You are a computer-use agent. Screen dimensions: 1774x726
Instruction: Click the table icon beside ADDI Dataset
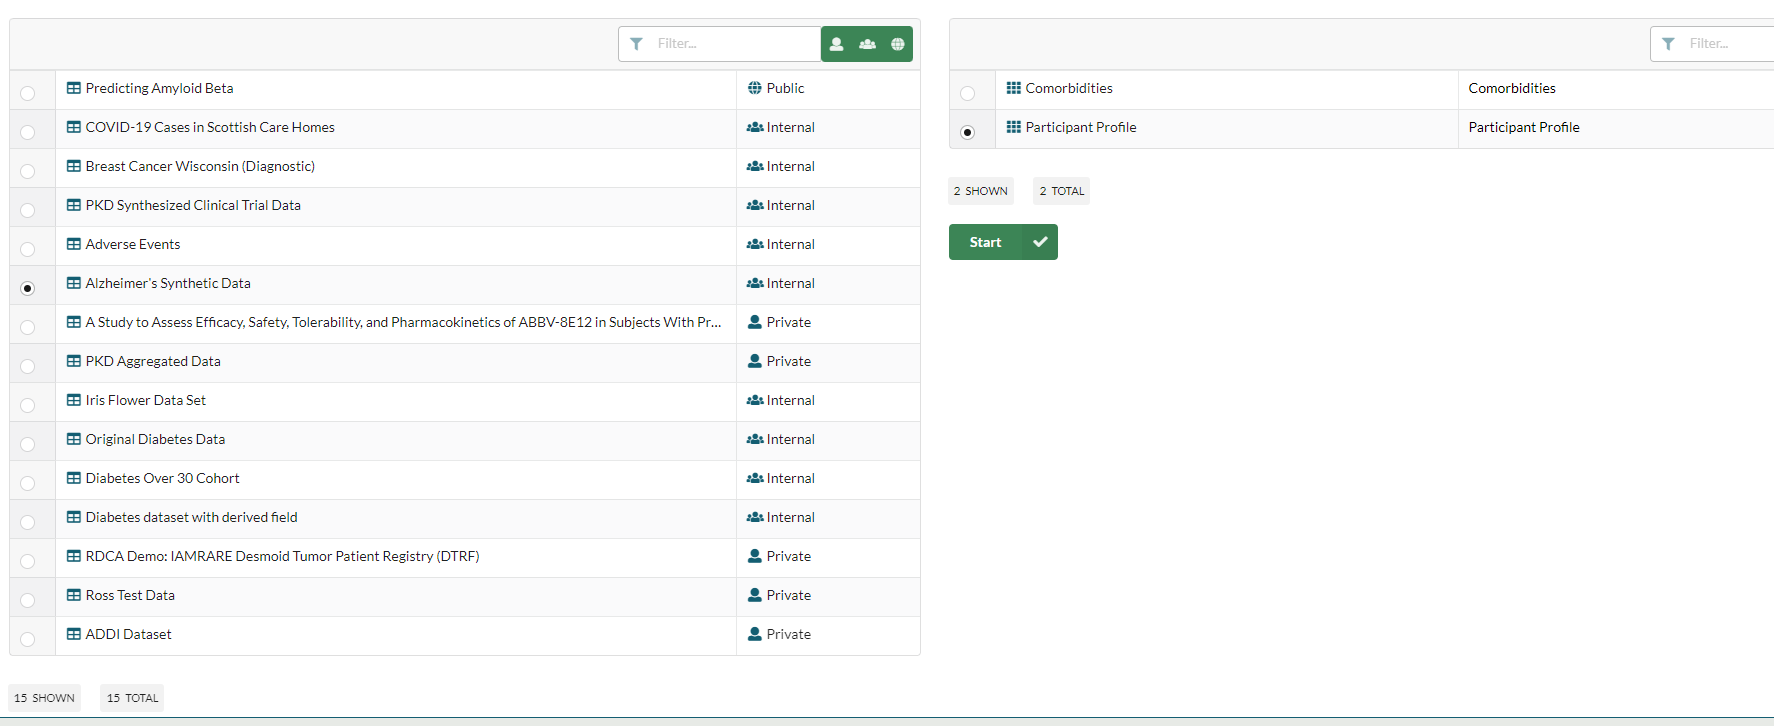pyautogui.click(x=74, y=634)
